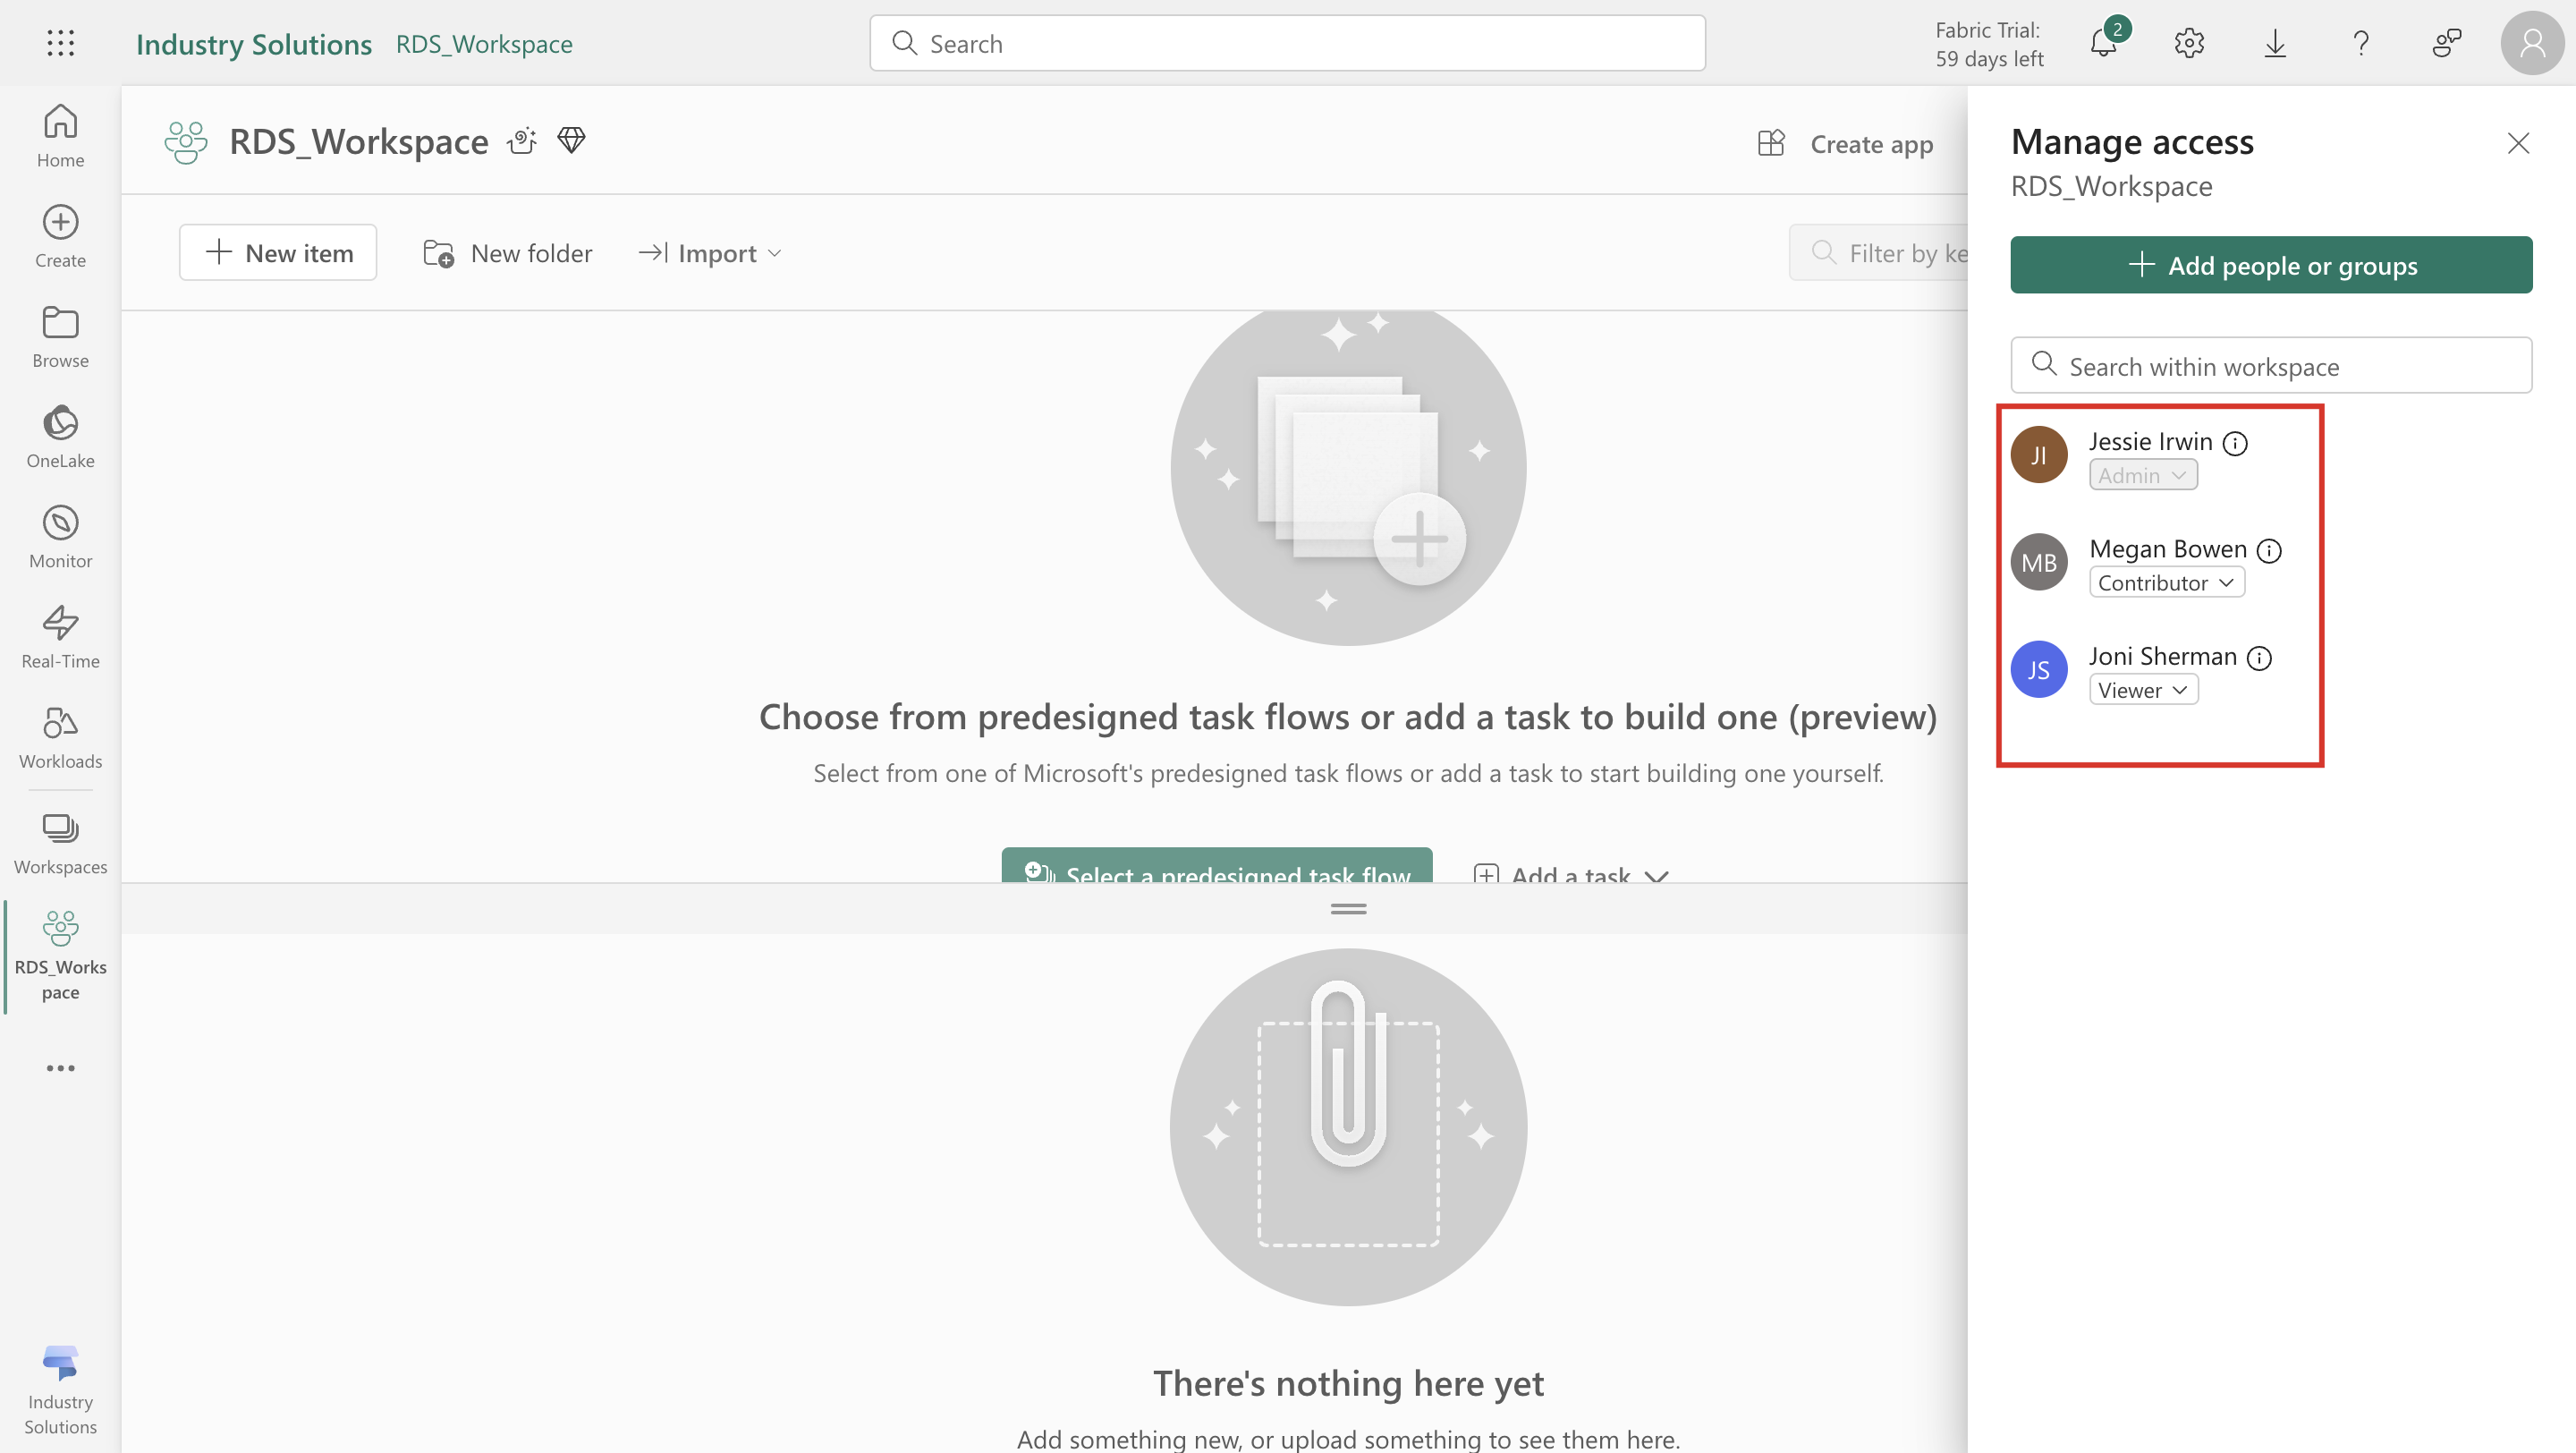Viewport: 2576px width, 1453px height.
Task: Open the settings gear icon
Action: tap(2189, 43)
